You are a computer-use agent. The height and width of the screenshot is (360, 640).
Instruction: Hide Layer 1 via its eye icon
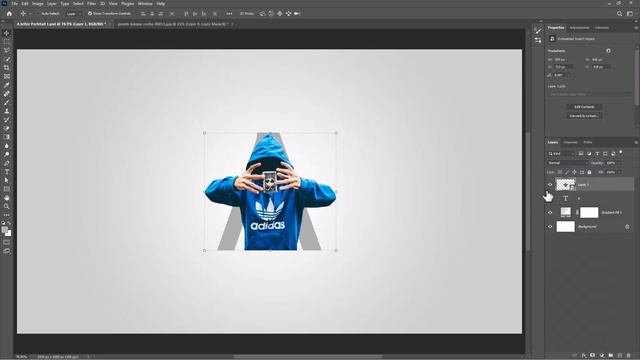pyautogui.click(x=550, y=184)
